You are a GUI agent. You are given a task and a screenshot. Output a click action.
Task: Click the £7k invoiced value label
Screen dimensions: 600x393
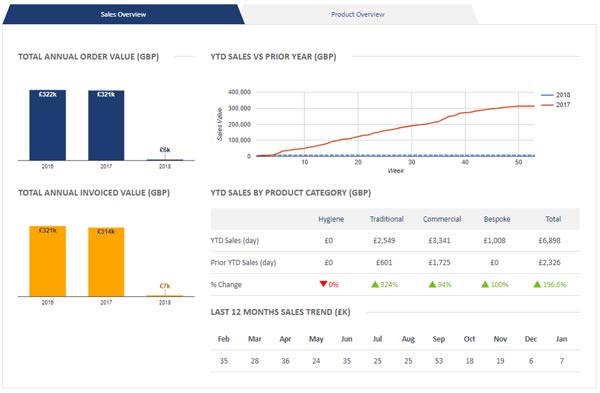click(165, 285)
